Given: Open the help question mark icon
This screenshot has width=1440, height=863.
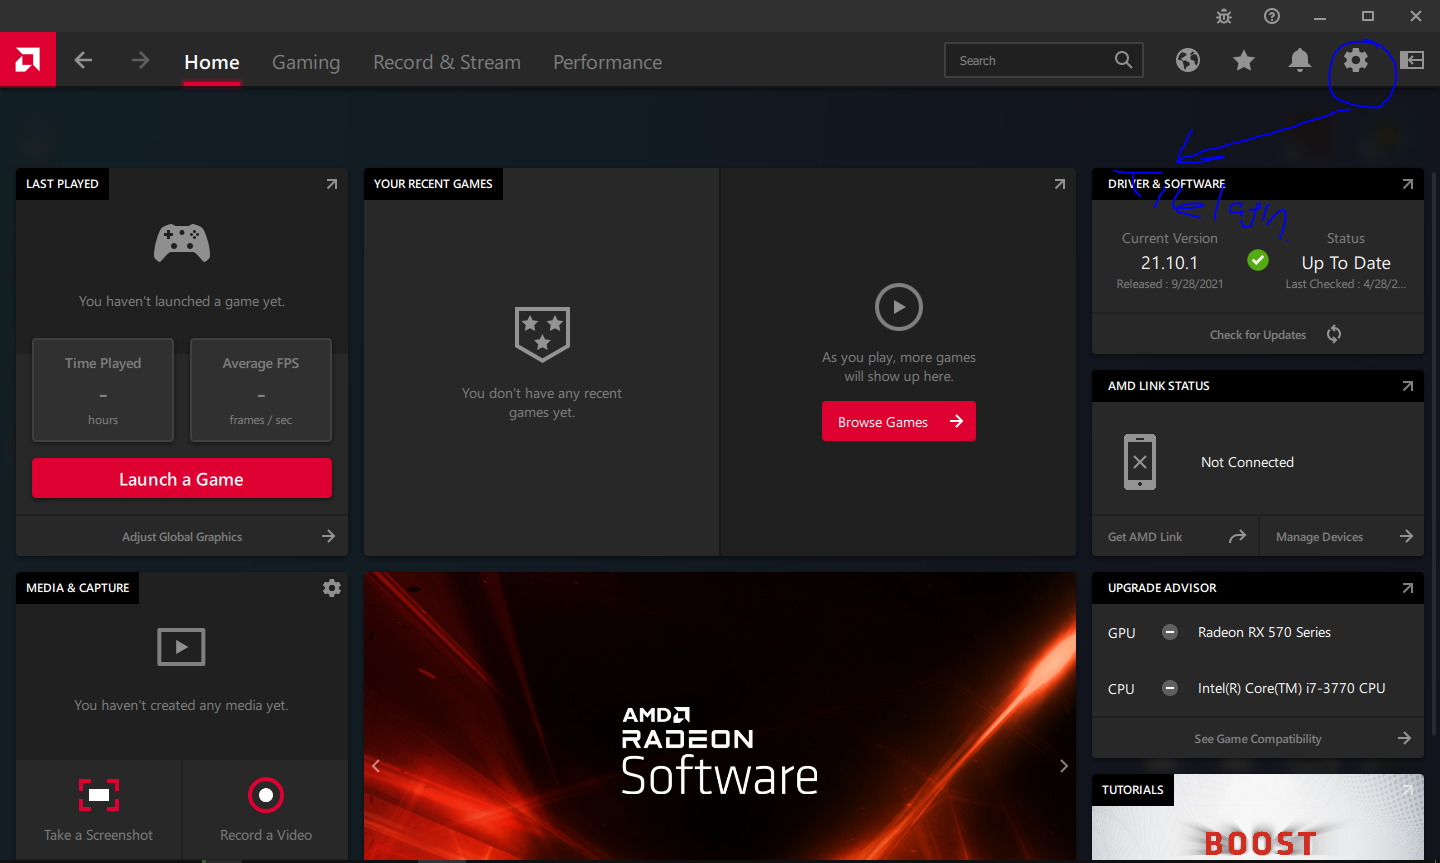Looking at the screenshot, I should pos(1272,16).
